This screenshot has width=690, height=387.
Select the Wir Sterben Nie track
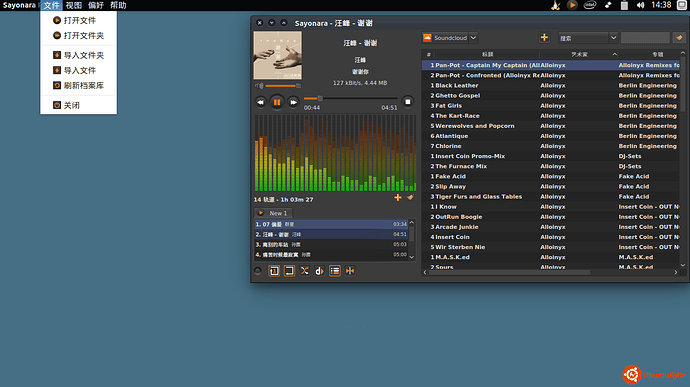coord(551,247)
